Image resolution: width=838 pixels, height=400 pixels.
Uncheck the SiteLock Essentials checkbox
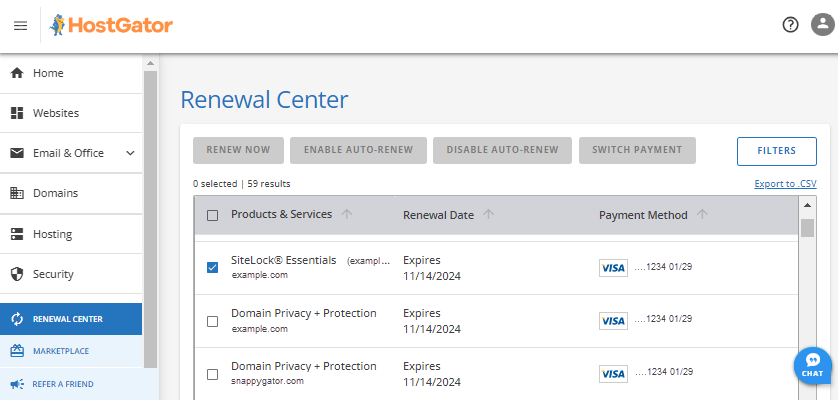tap(212, 267)
